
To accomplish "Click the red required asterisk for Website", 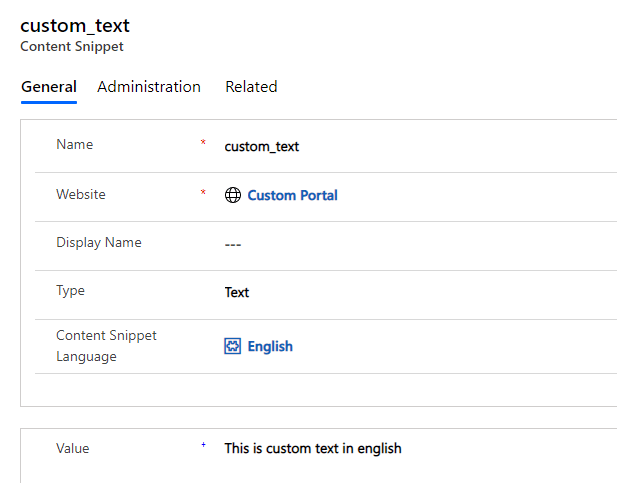I will point(203,193).
